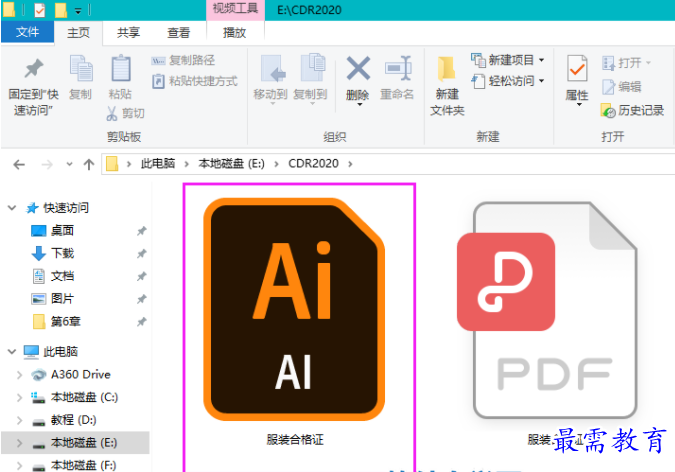Viewport: 675px width, 472px height.
Task: Click Local Disk (E:) in the address bar
Action: [232, 164]
